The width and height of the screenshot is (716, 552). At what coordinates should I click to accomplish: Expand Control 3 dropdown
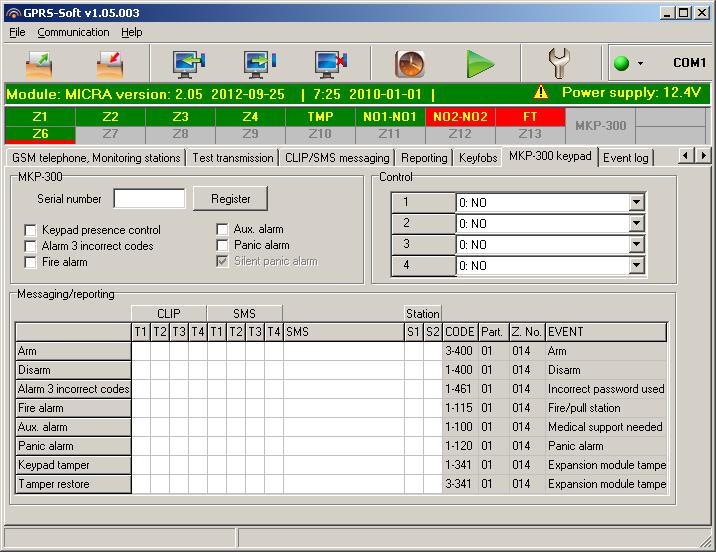pyautogui.click(x=636, y=244)
